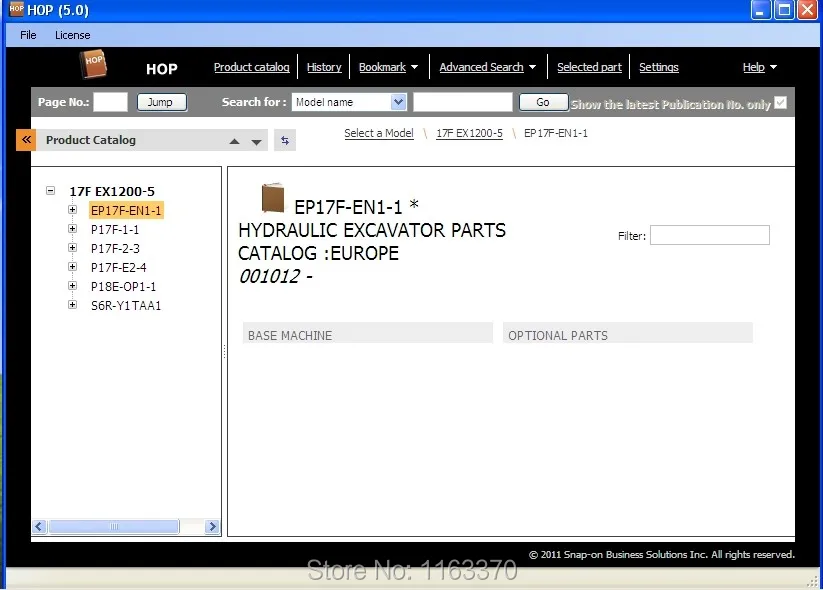Expand the P17F-1-1 tree node

pyautogui.click(x=72, y=228)
